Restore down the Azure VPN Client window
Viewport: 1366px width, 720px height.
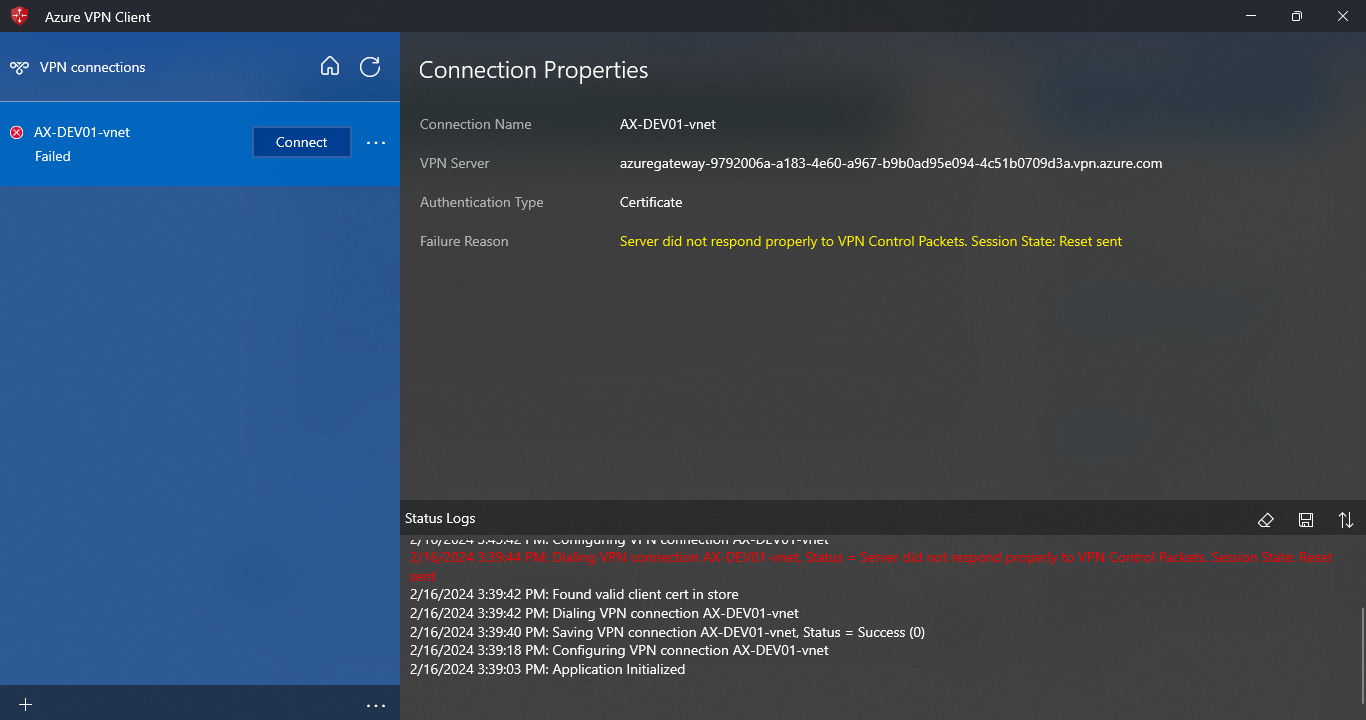click(1297, 16)
